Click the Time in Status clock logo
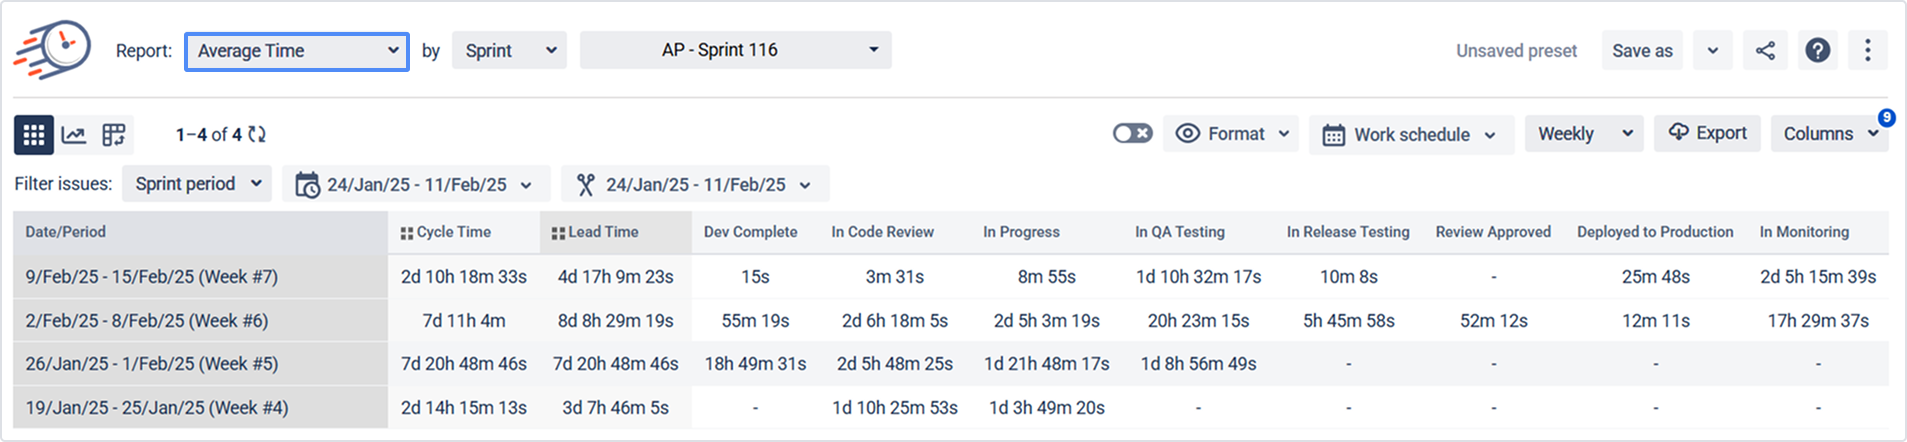The width and height of the screenshot is (1907, 442). 52,50
